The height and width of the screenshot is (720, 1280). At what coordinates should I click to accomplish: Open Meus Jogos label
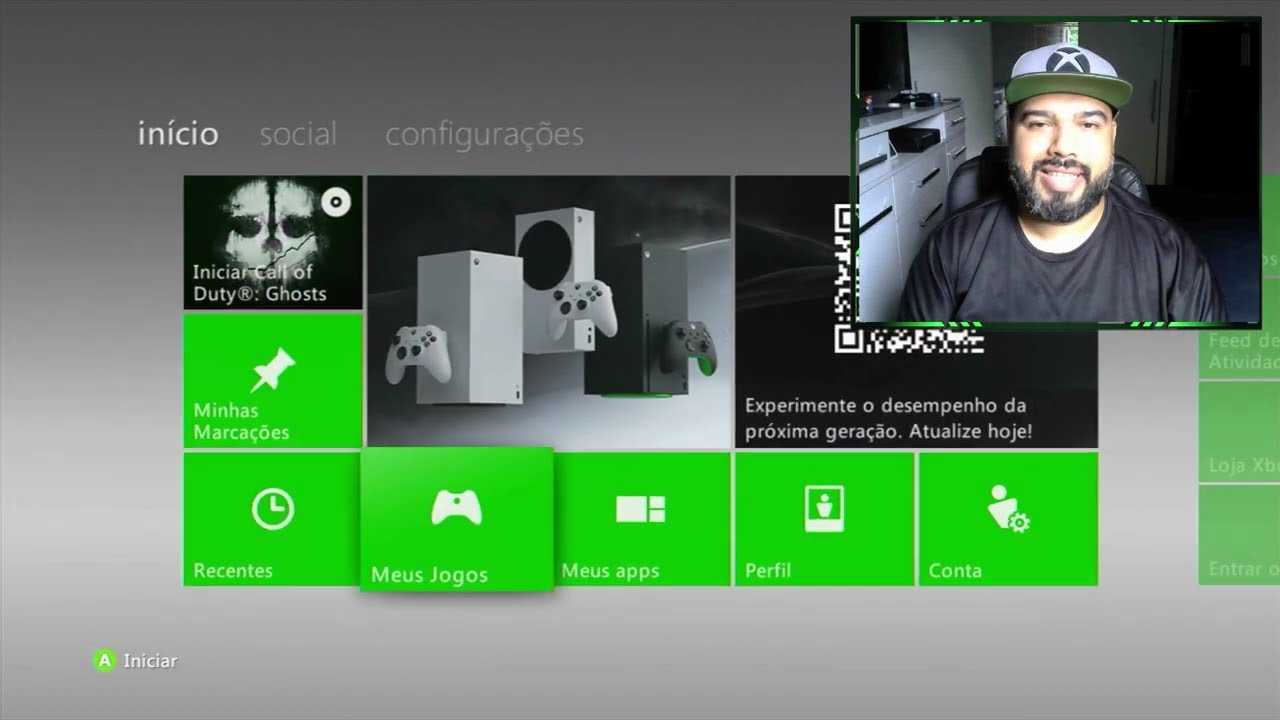point(429,575)
